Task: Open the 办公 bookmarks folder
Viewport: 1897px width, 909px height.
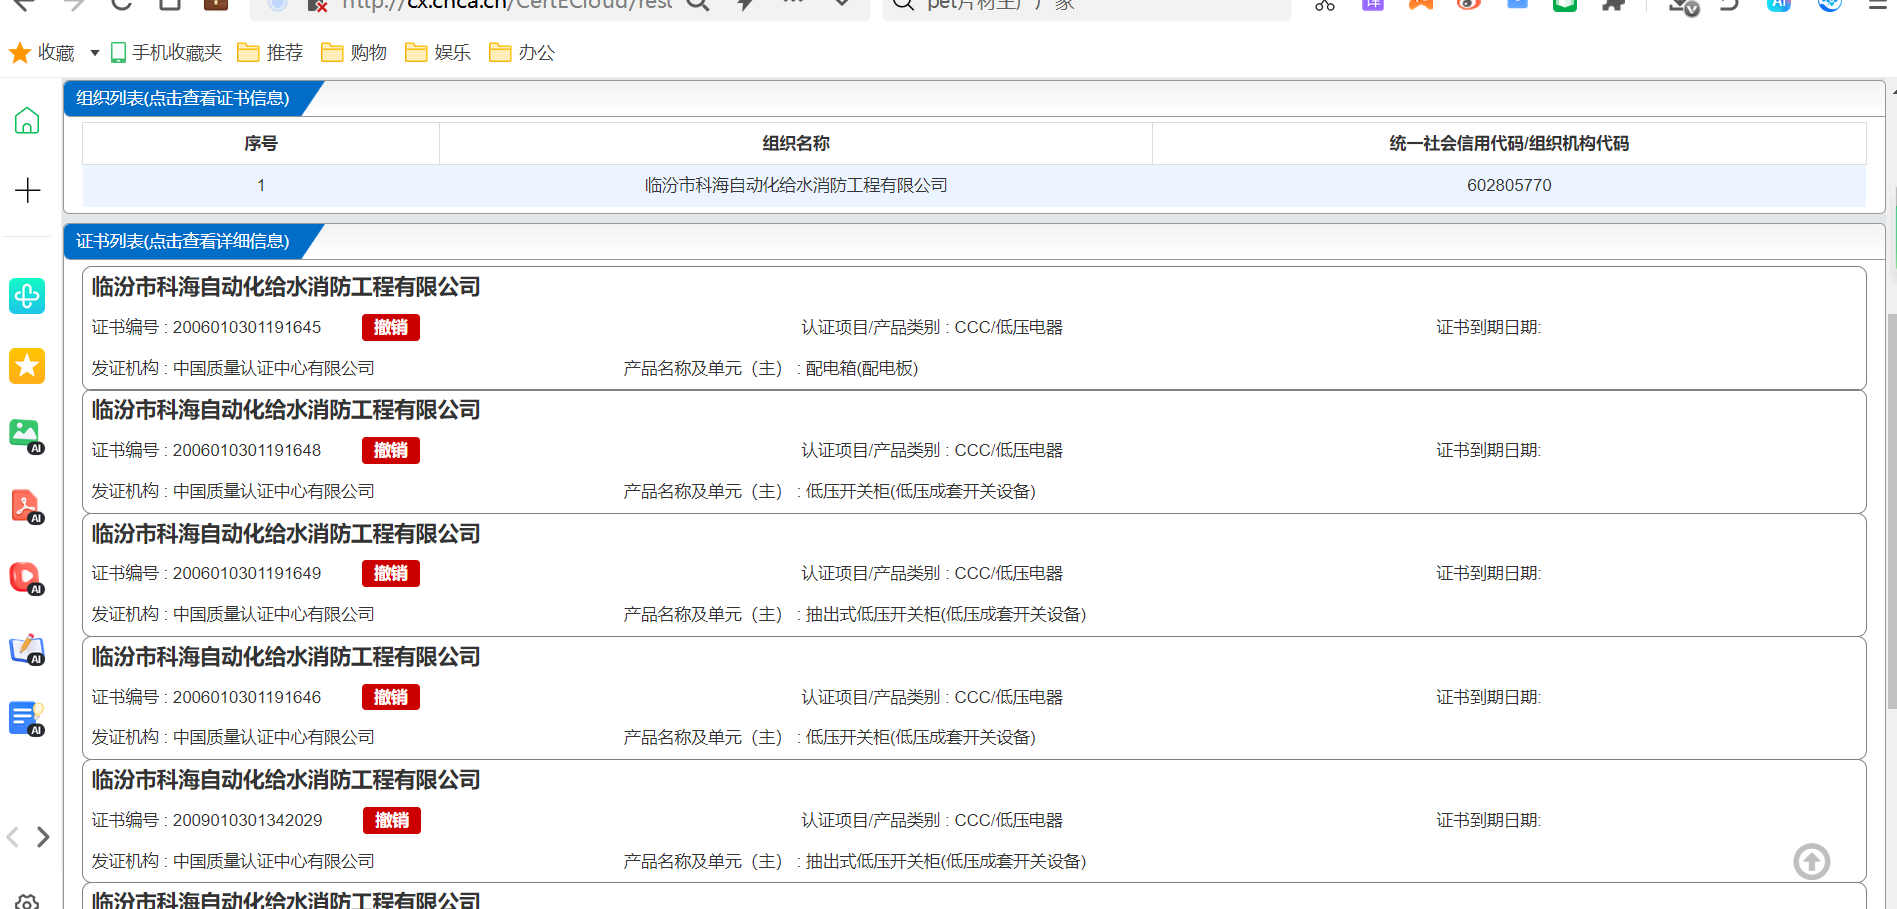Action: click(x=522, y=53)
